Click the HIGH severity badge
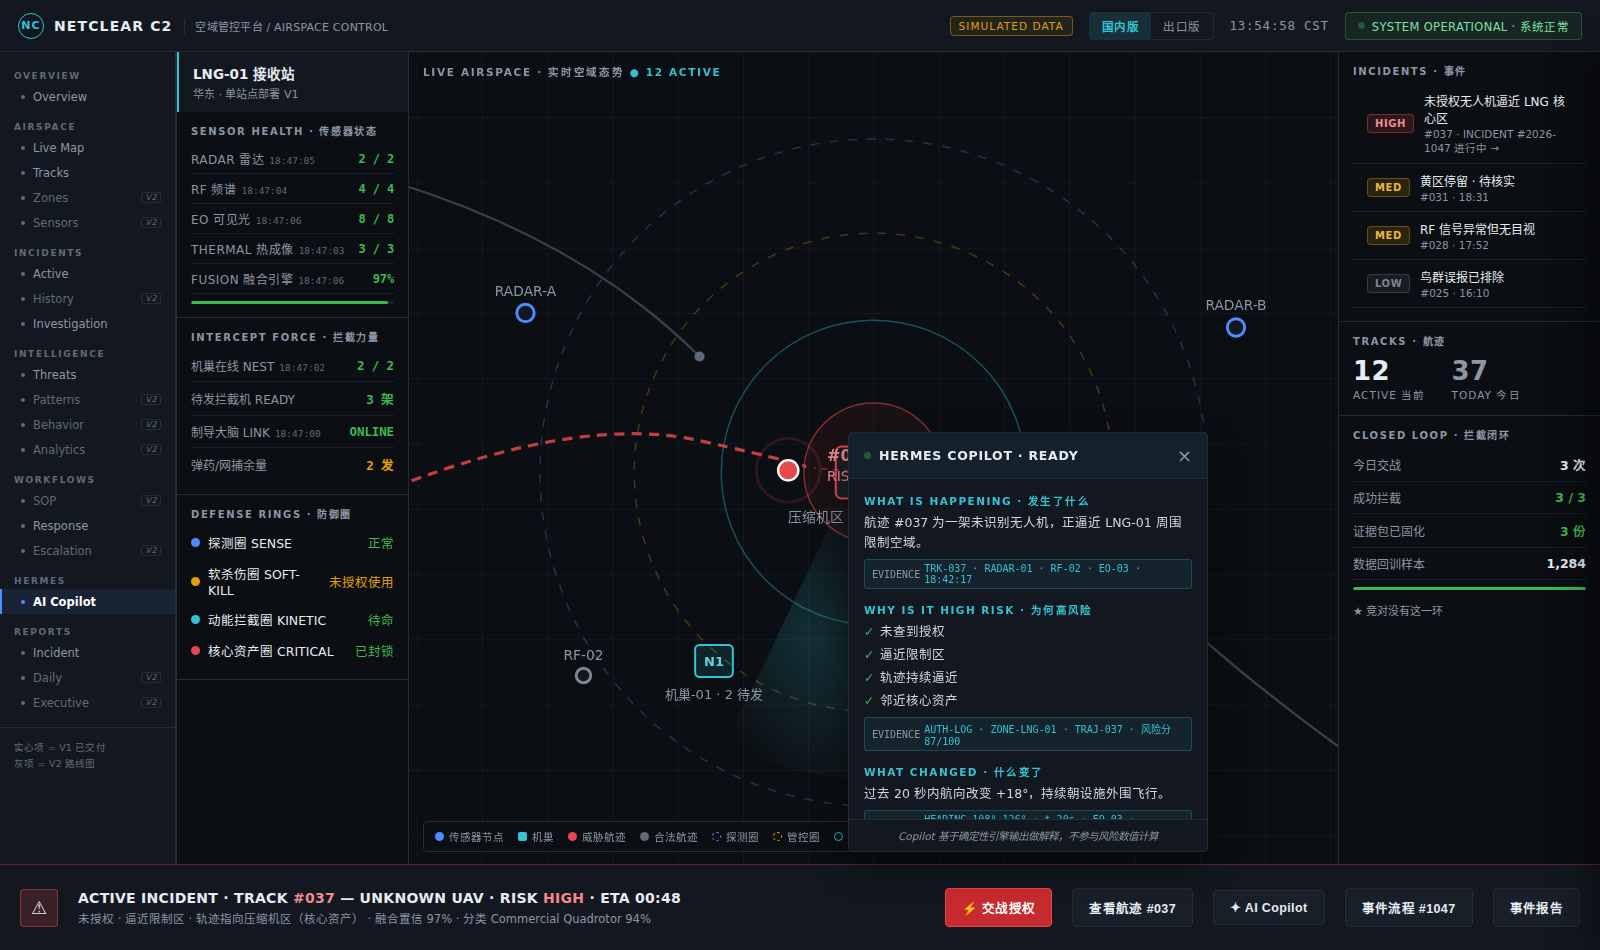 coord(1390,123)
